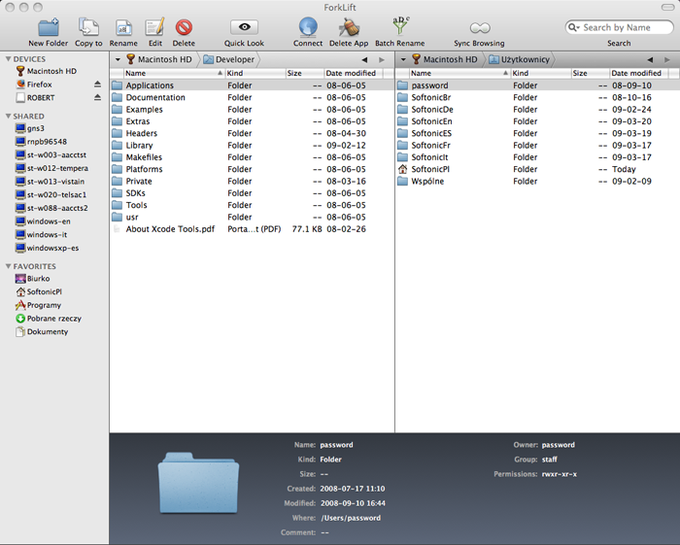680x545 pixels.
Task: Sort the left pane by the Name column
Action: [173, 73]
